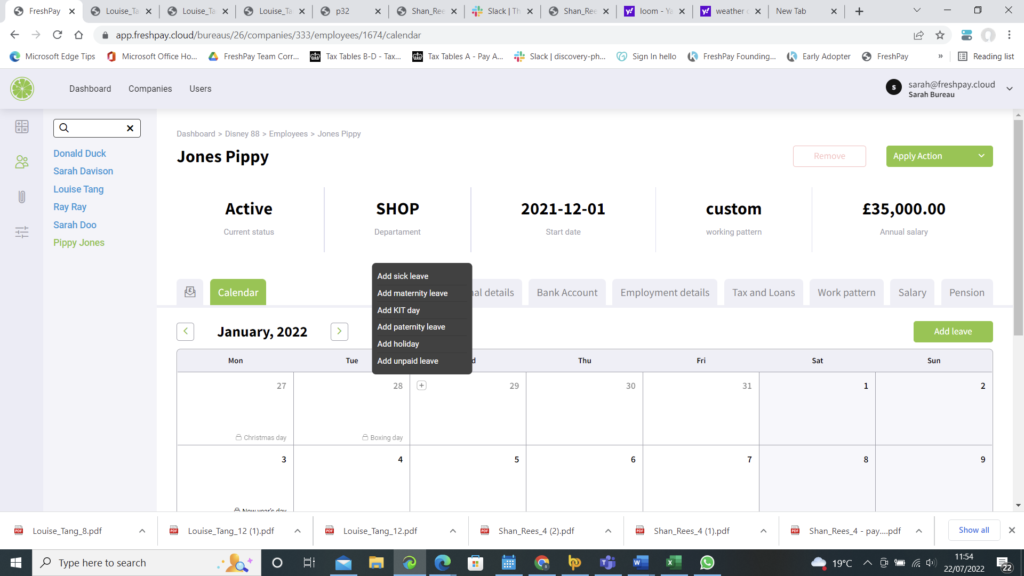Expand the user account dropdown chevron
The height and width of the screenshot is (576, 1024).
point(1009,89)
